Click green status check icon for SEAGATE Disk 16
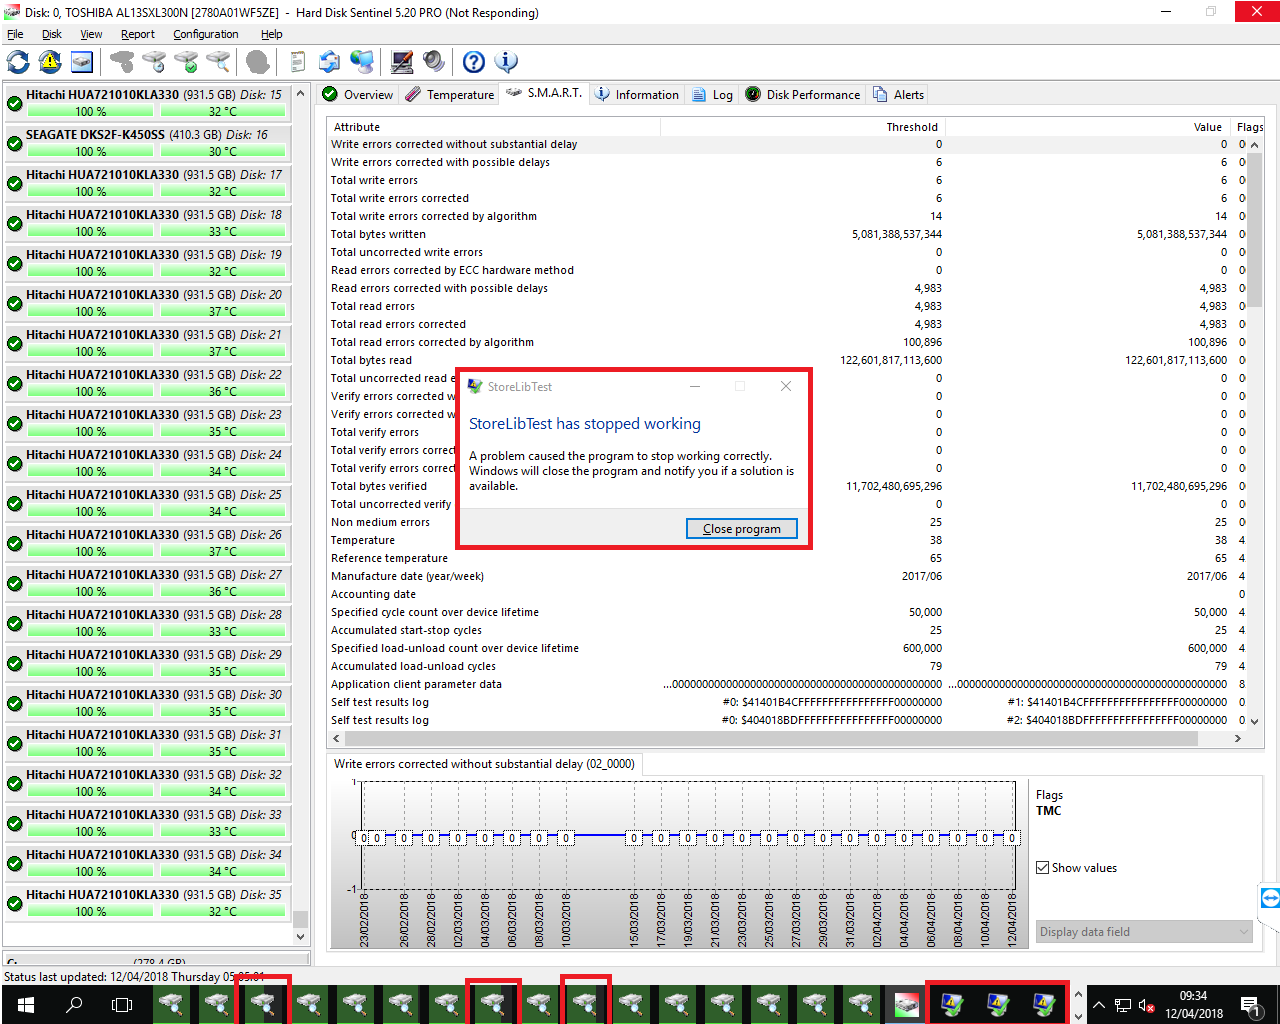 15,143
